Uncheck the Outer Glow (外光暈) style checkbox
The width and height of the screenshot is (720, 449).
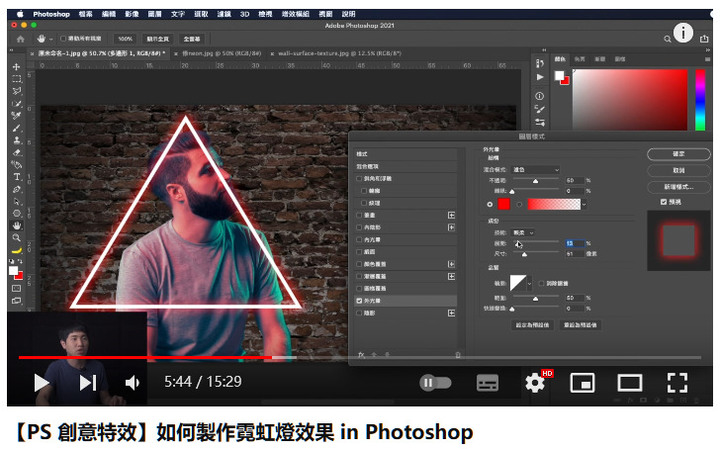point(359,301)
